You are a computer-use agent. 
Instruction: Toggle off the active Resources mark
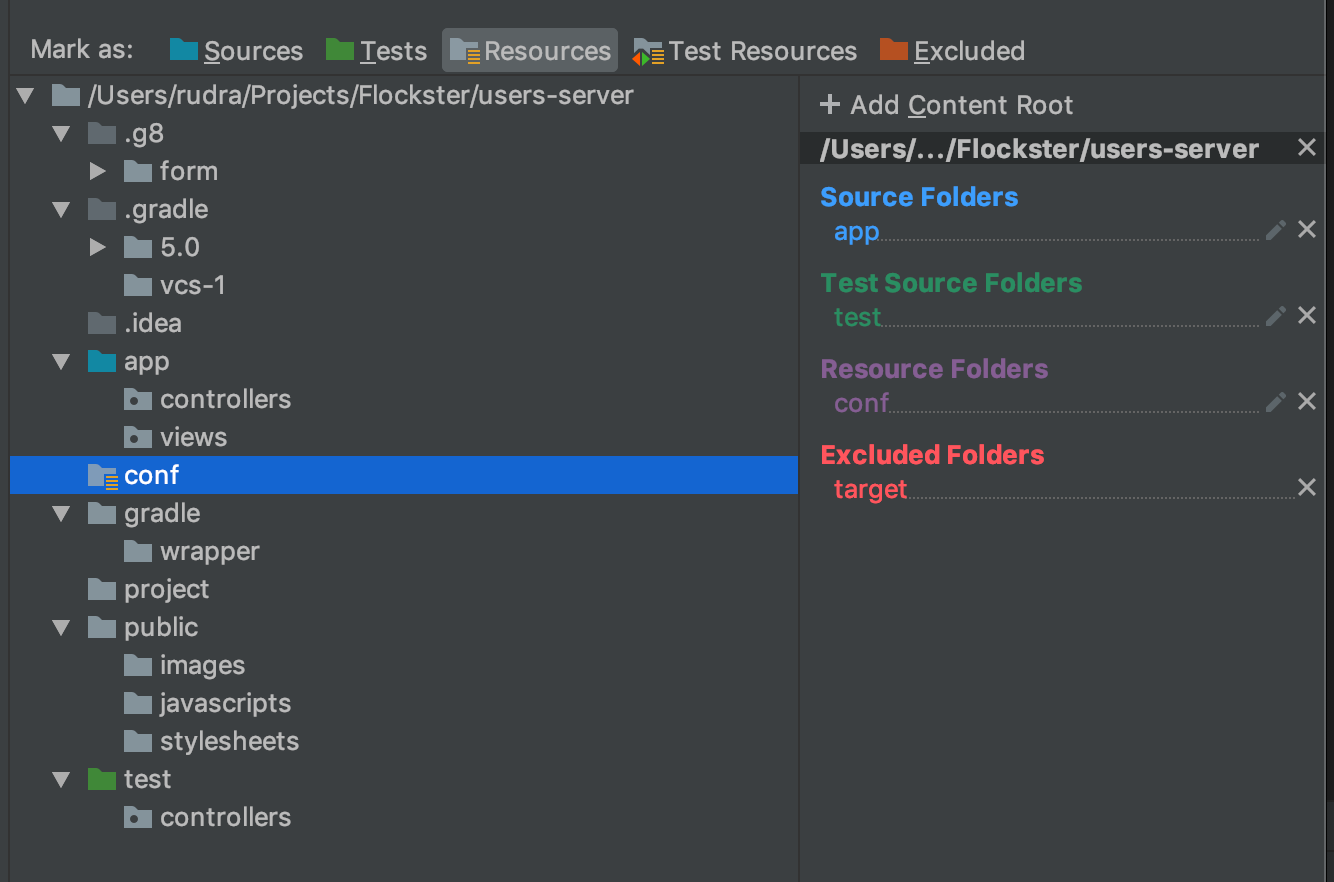(529, 50)
